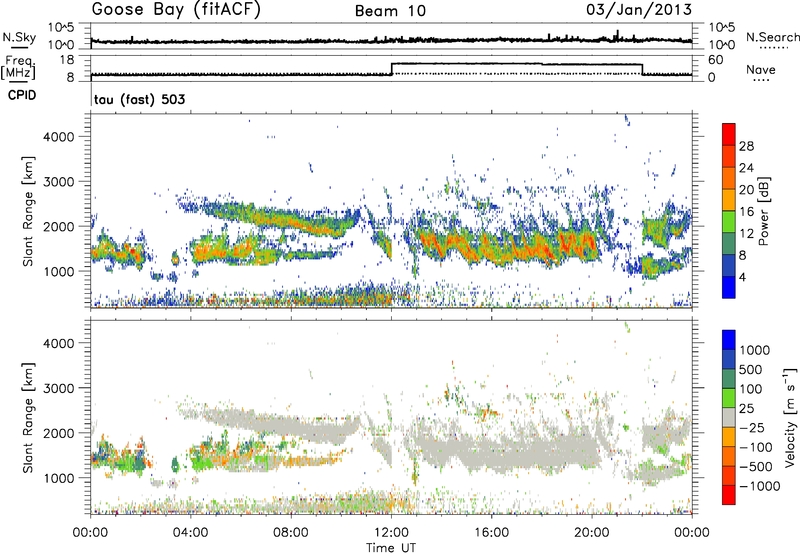The image size is (800, 554).
Task: Click the velocity panel 'Slant Range [km]' label
Action: tap(28, 418)
